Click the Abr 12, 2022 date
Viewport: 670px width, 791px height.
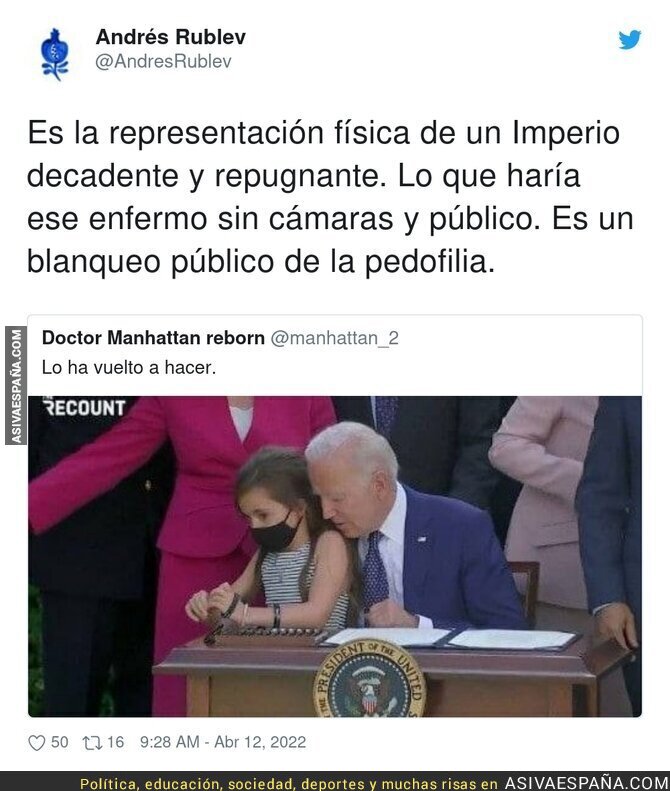click(260, 742)
